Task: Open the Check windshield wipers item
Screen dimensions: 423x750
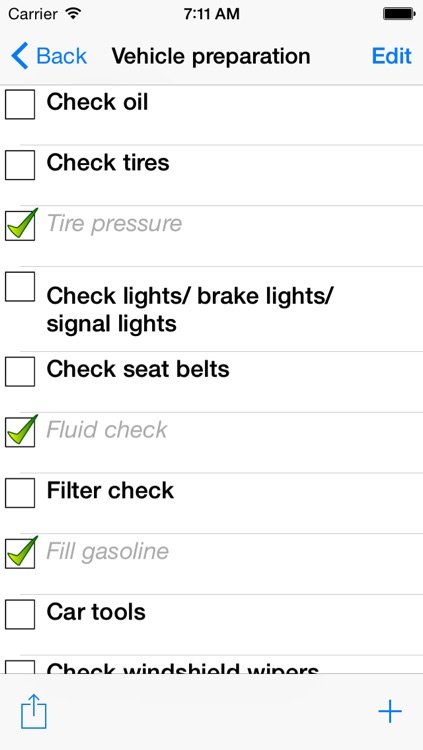Action: [212, 665]
